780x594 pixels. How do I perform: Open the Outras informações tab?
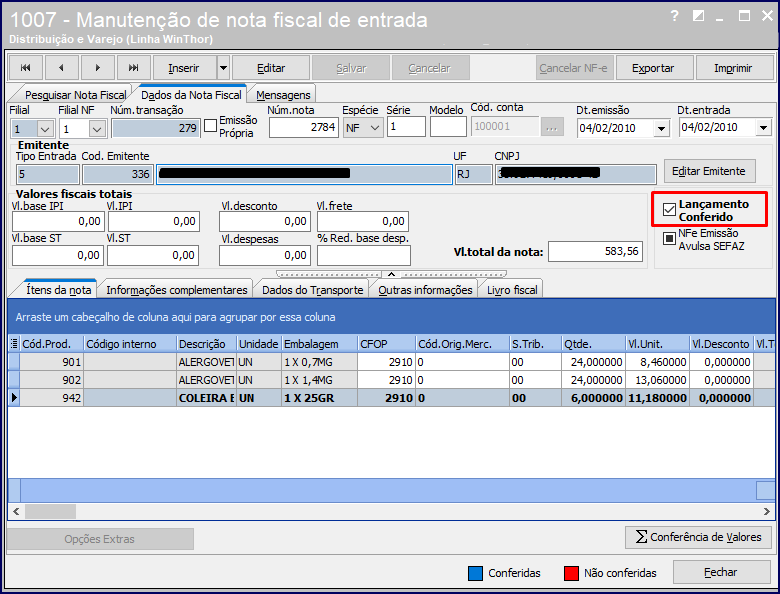425,290
